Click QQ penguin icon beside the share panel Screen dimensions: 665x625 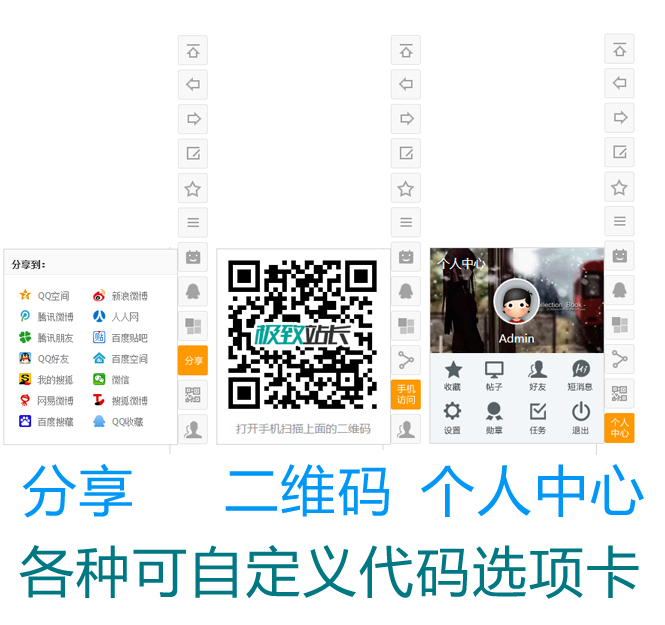tap(193, 291)
